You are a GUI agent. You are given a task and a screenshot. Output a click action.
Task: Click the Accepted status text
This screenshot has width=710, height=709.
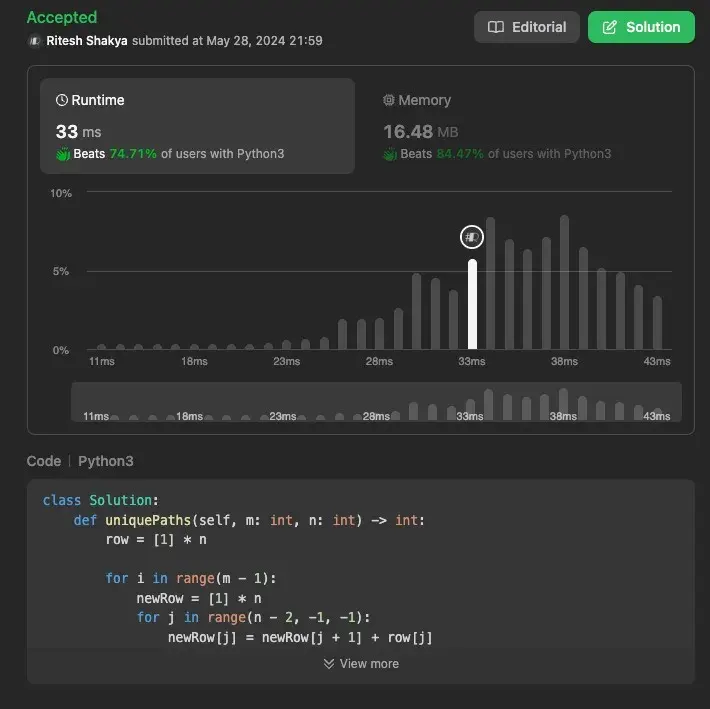pyautogui.click(x=62, y=17)
